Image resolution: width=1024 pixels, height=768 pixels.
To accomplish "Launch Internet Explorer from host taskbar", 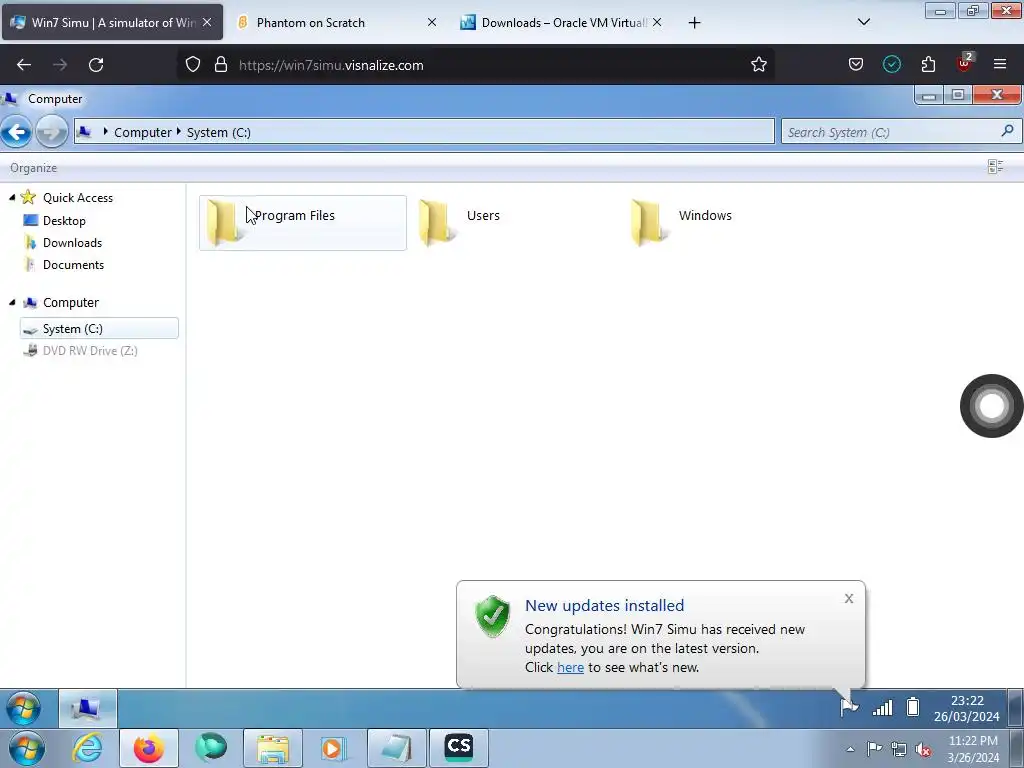I will (x=88, y=748).
